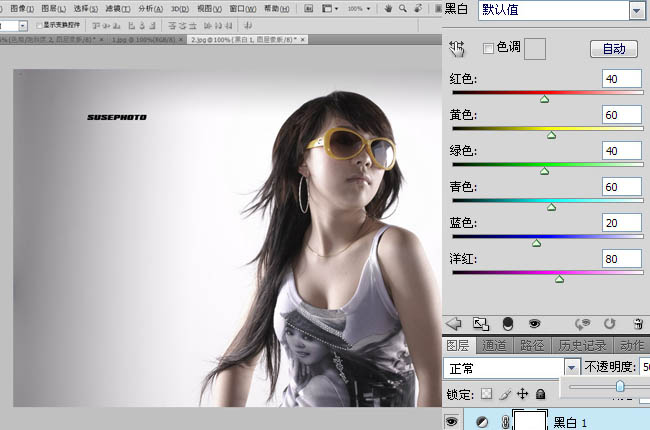This screenshot has height=430, width=650.
Task: Open the 正常 blend mode dropdown
Action: (x=572, y=369)
